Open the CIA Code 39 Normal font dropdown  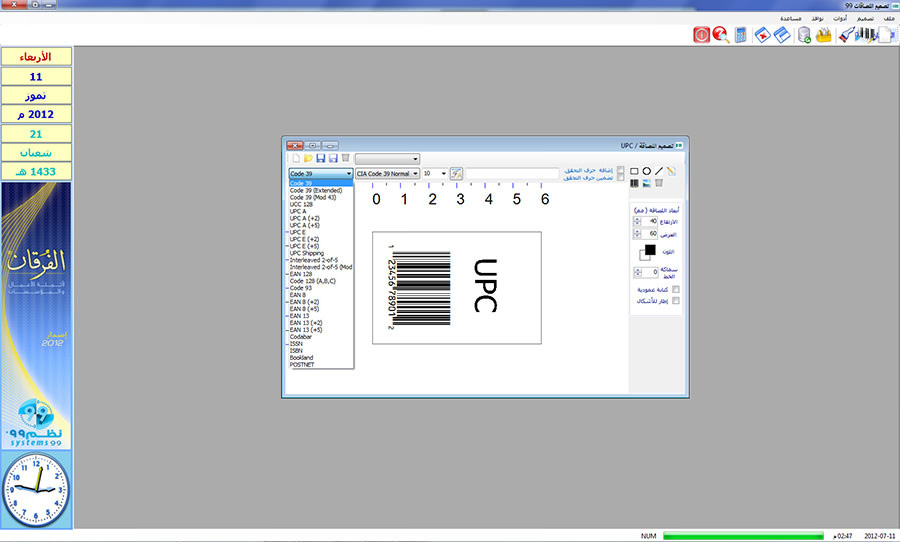(387, 173)
